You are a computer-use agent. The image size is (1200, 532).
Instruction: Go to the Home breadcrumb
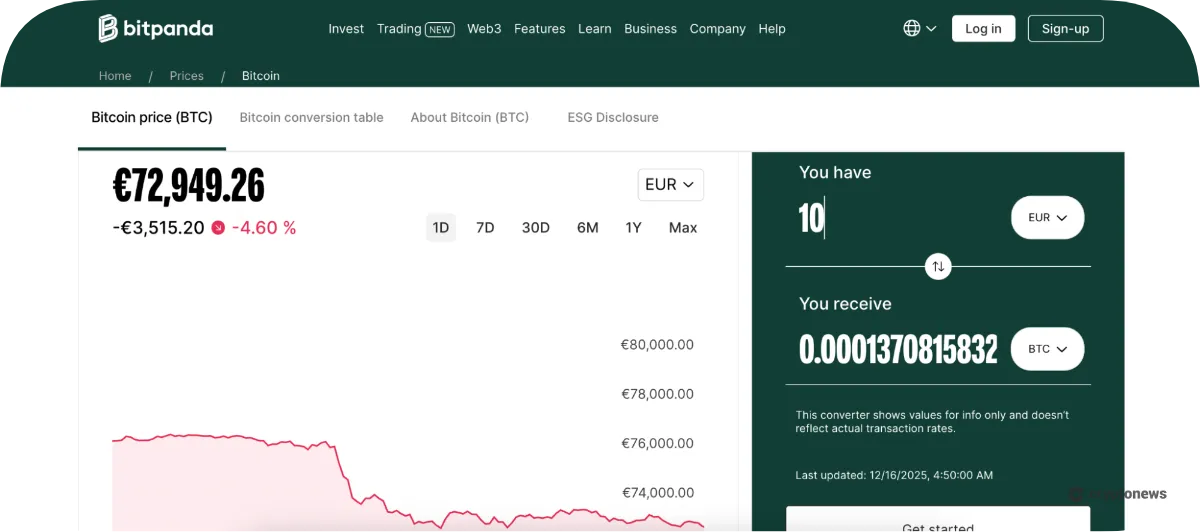pos(115,76)
